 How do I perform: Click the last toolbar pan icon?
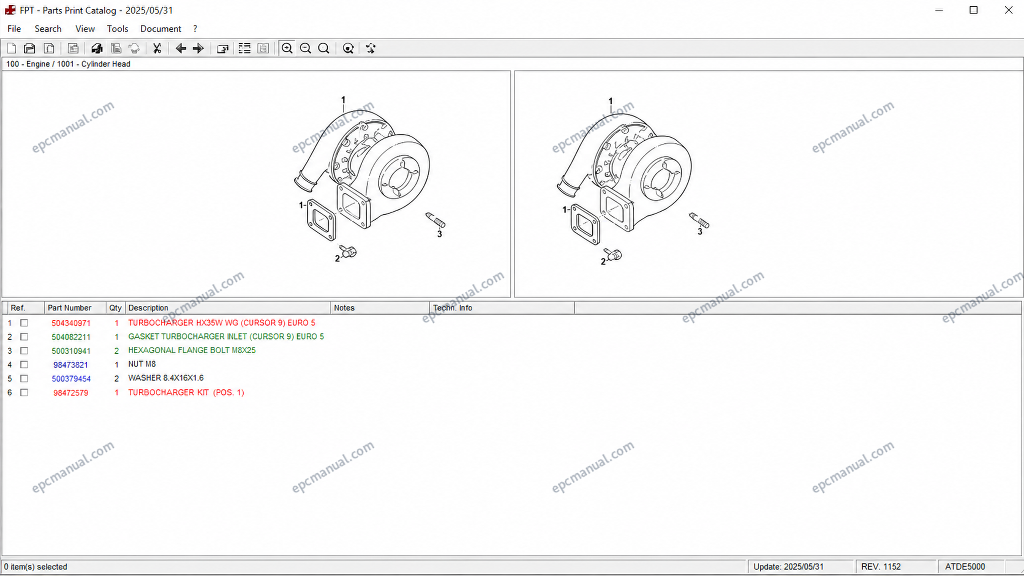point(370,48)
